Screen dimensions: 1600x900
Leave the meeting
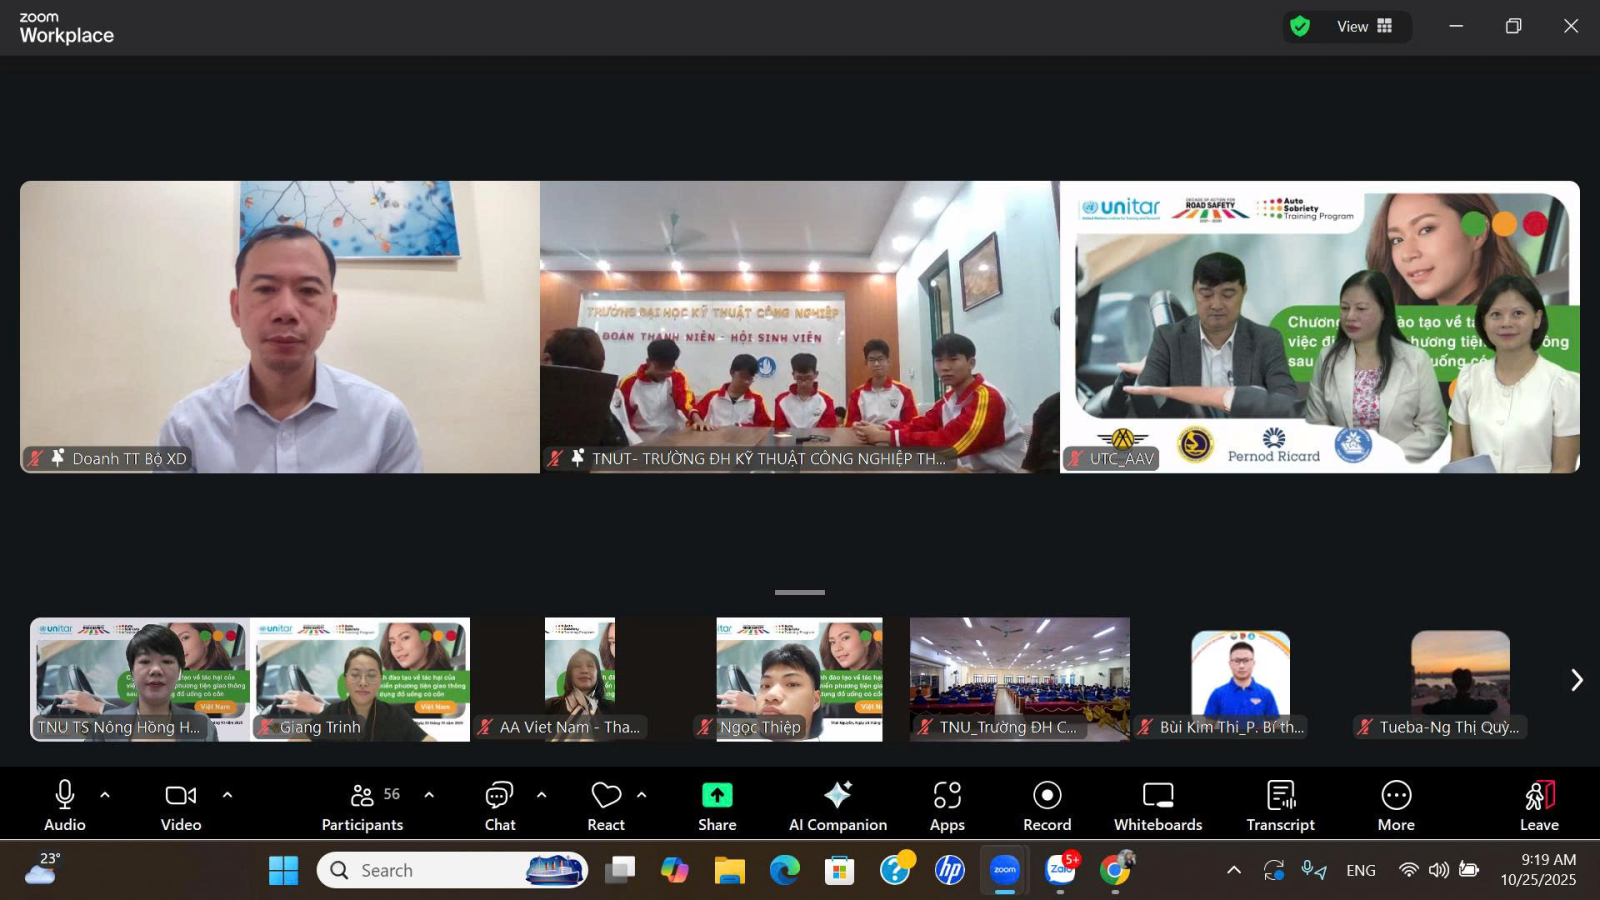tap(1539, 805)
